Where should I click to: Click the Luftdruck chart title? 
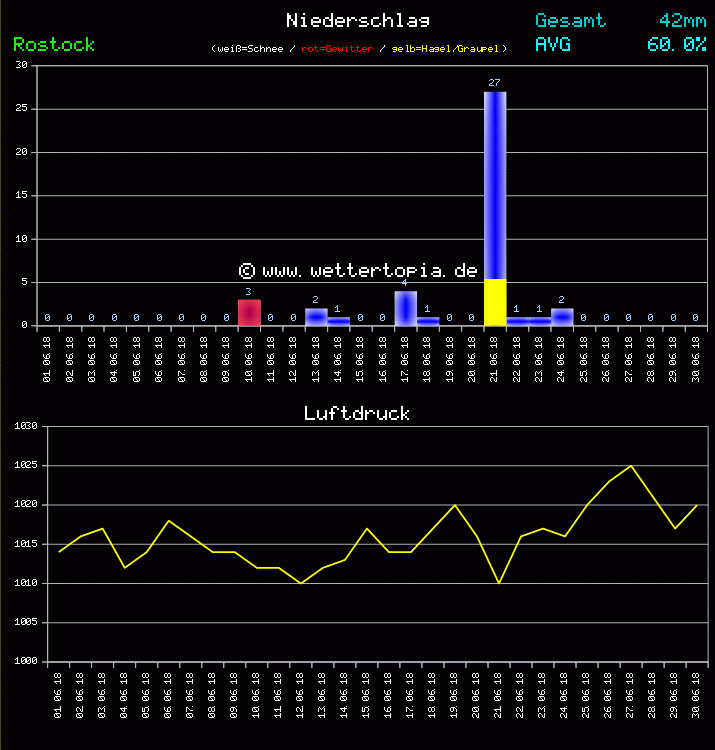357,413
